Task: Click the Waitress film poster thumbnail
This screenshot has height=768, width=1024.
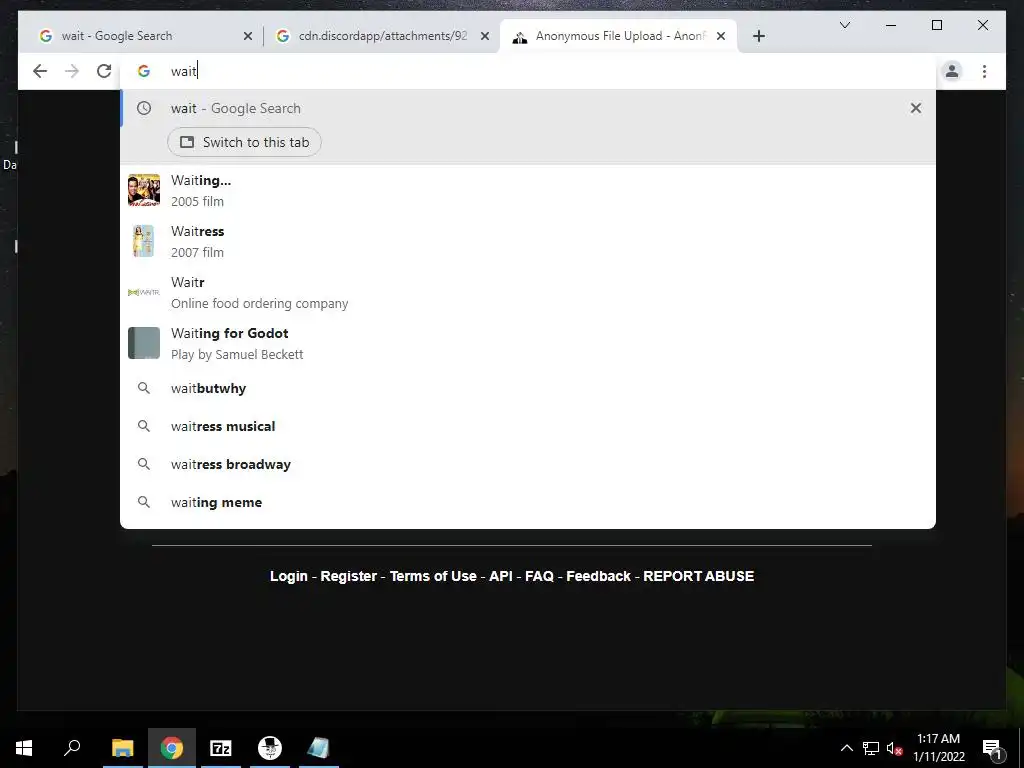Action: pyautogui.click(x=144, y=241)
